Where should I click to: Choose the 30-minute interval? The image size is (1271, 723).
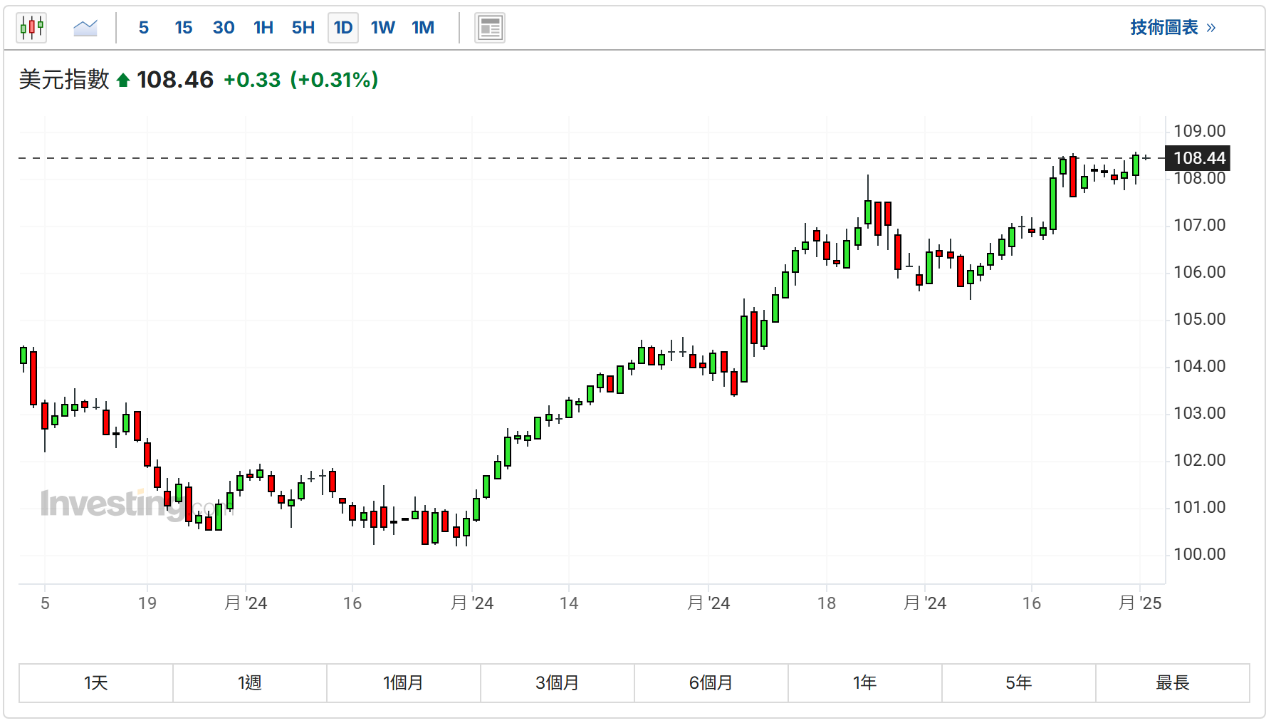click(x=223, y=28)
